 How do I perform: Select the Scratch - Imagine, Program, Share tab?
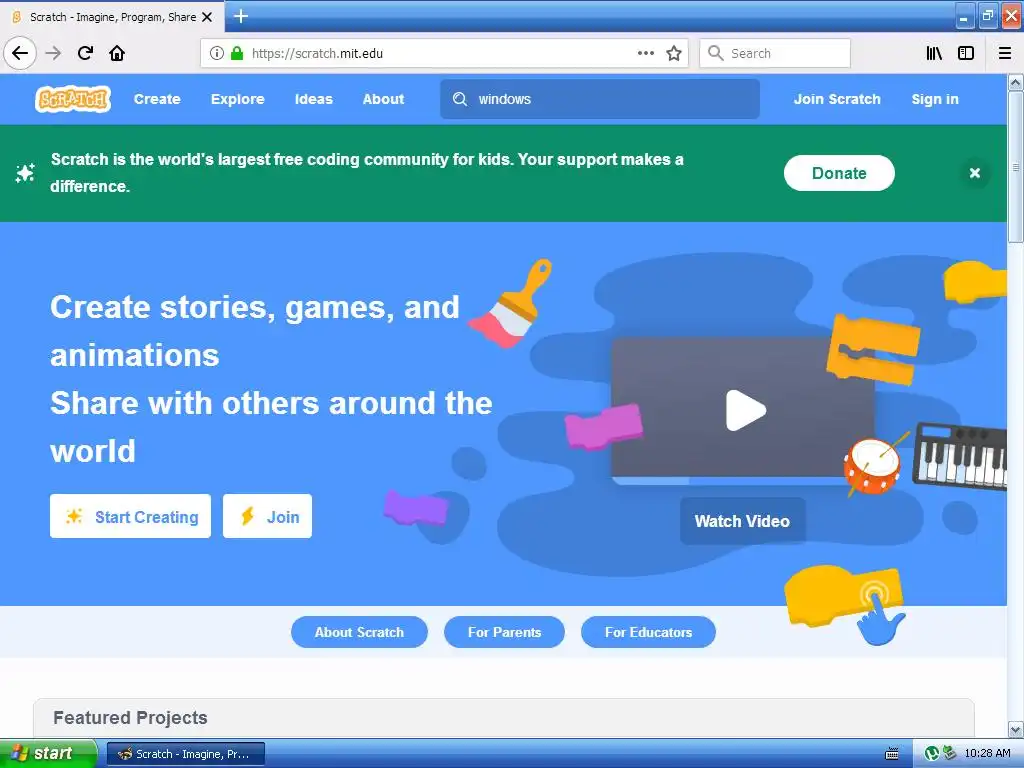click(112, 17)
